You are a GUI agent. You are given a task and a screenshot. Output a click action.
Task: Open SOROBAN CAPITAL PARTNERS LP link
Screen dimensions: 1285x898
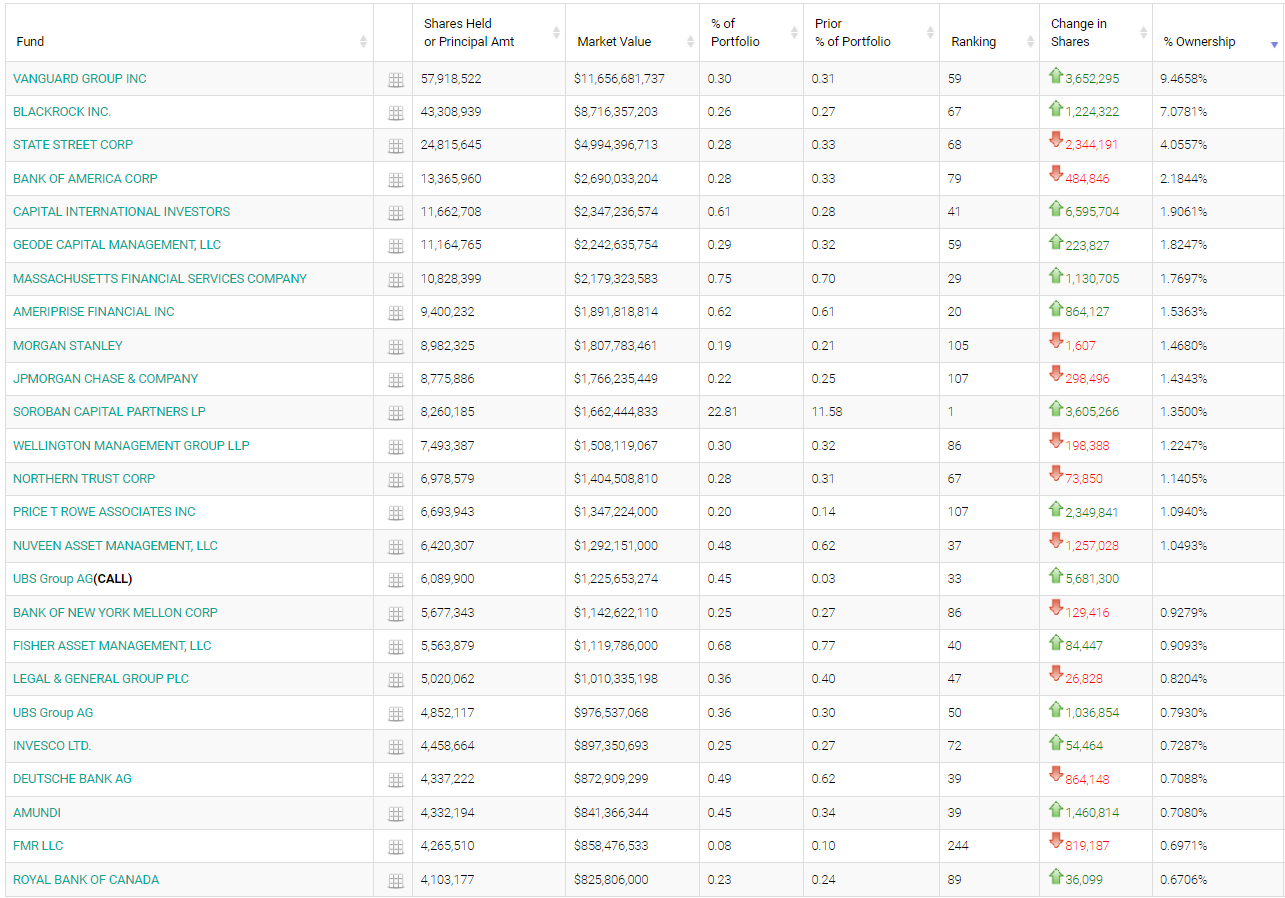109,411
